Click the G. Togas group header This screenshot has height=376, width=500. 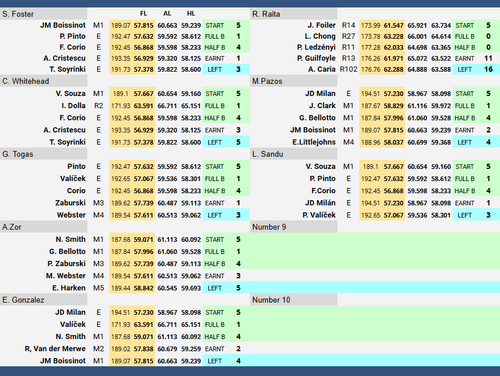coord(43,154)
